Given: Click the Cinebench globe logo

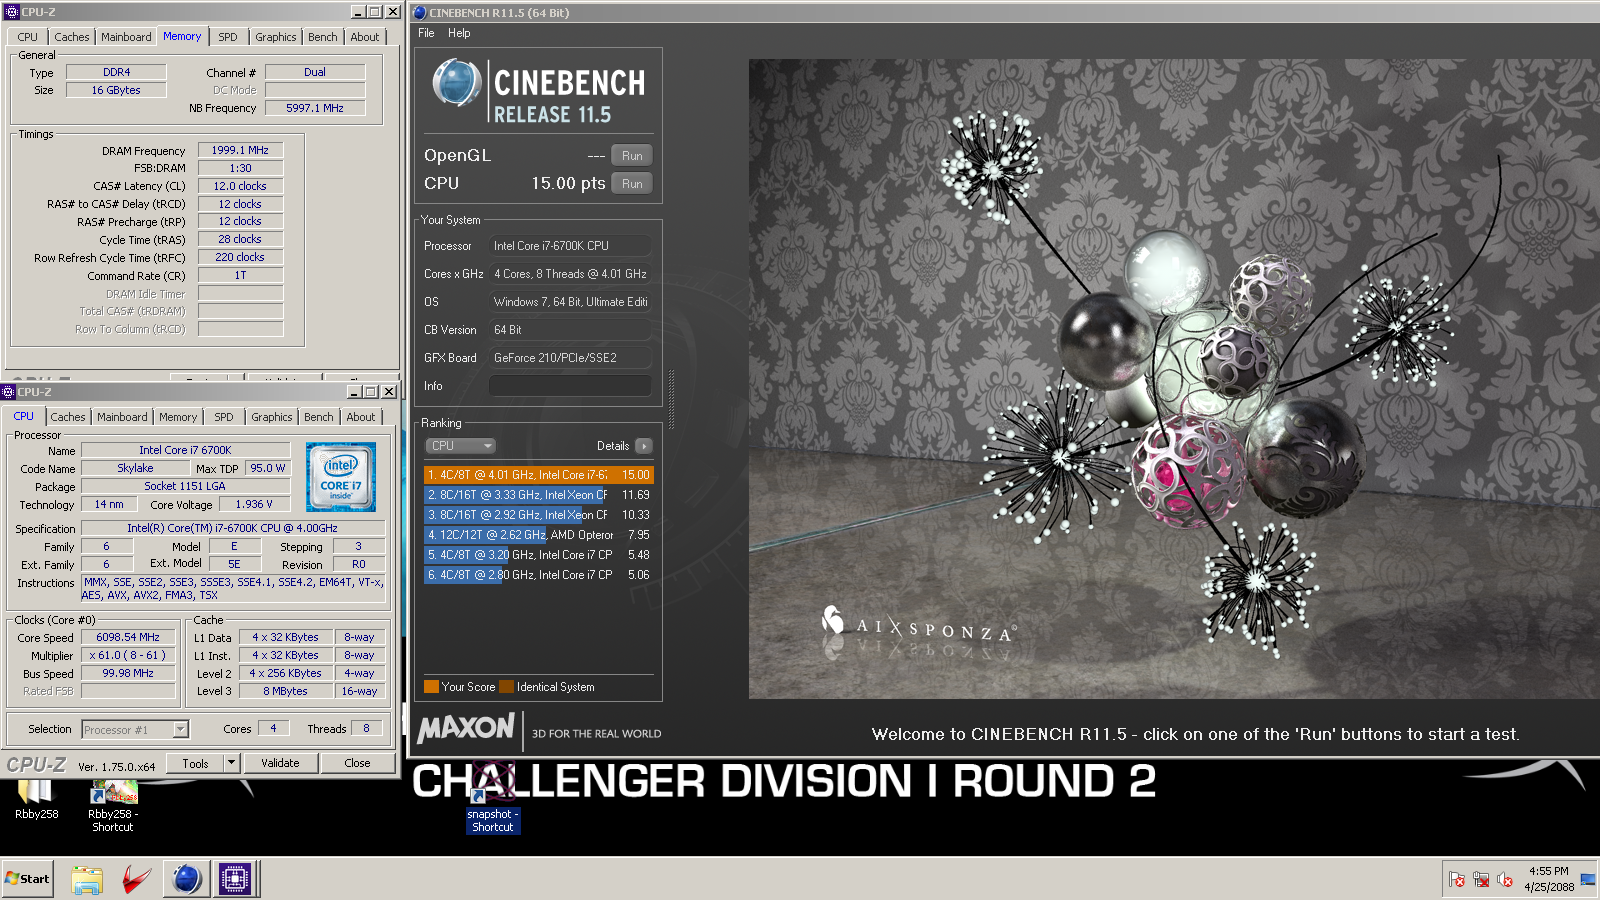Looking at the screenshot, I should click(457, 83).
